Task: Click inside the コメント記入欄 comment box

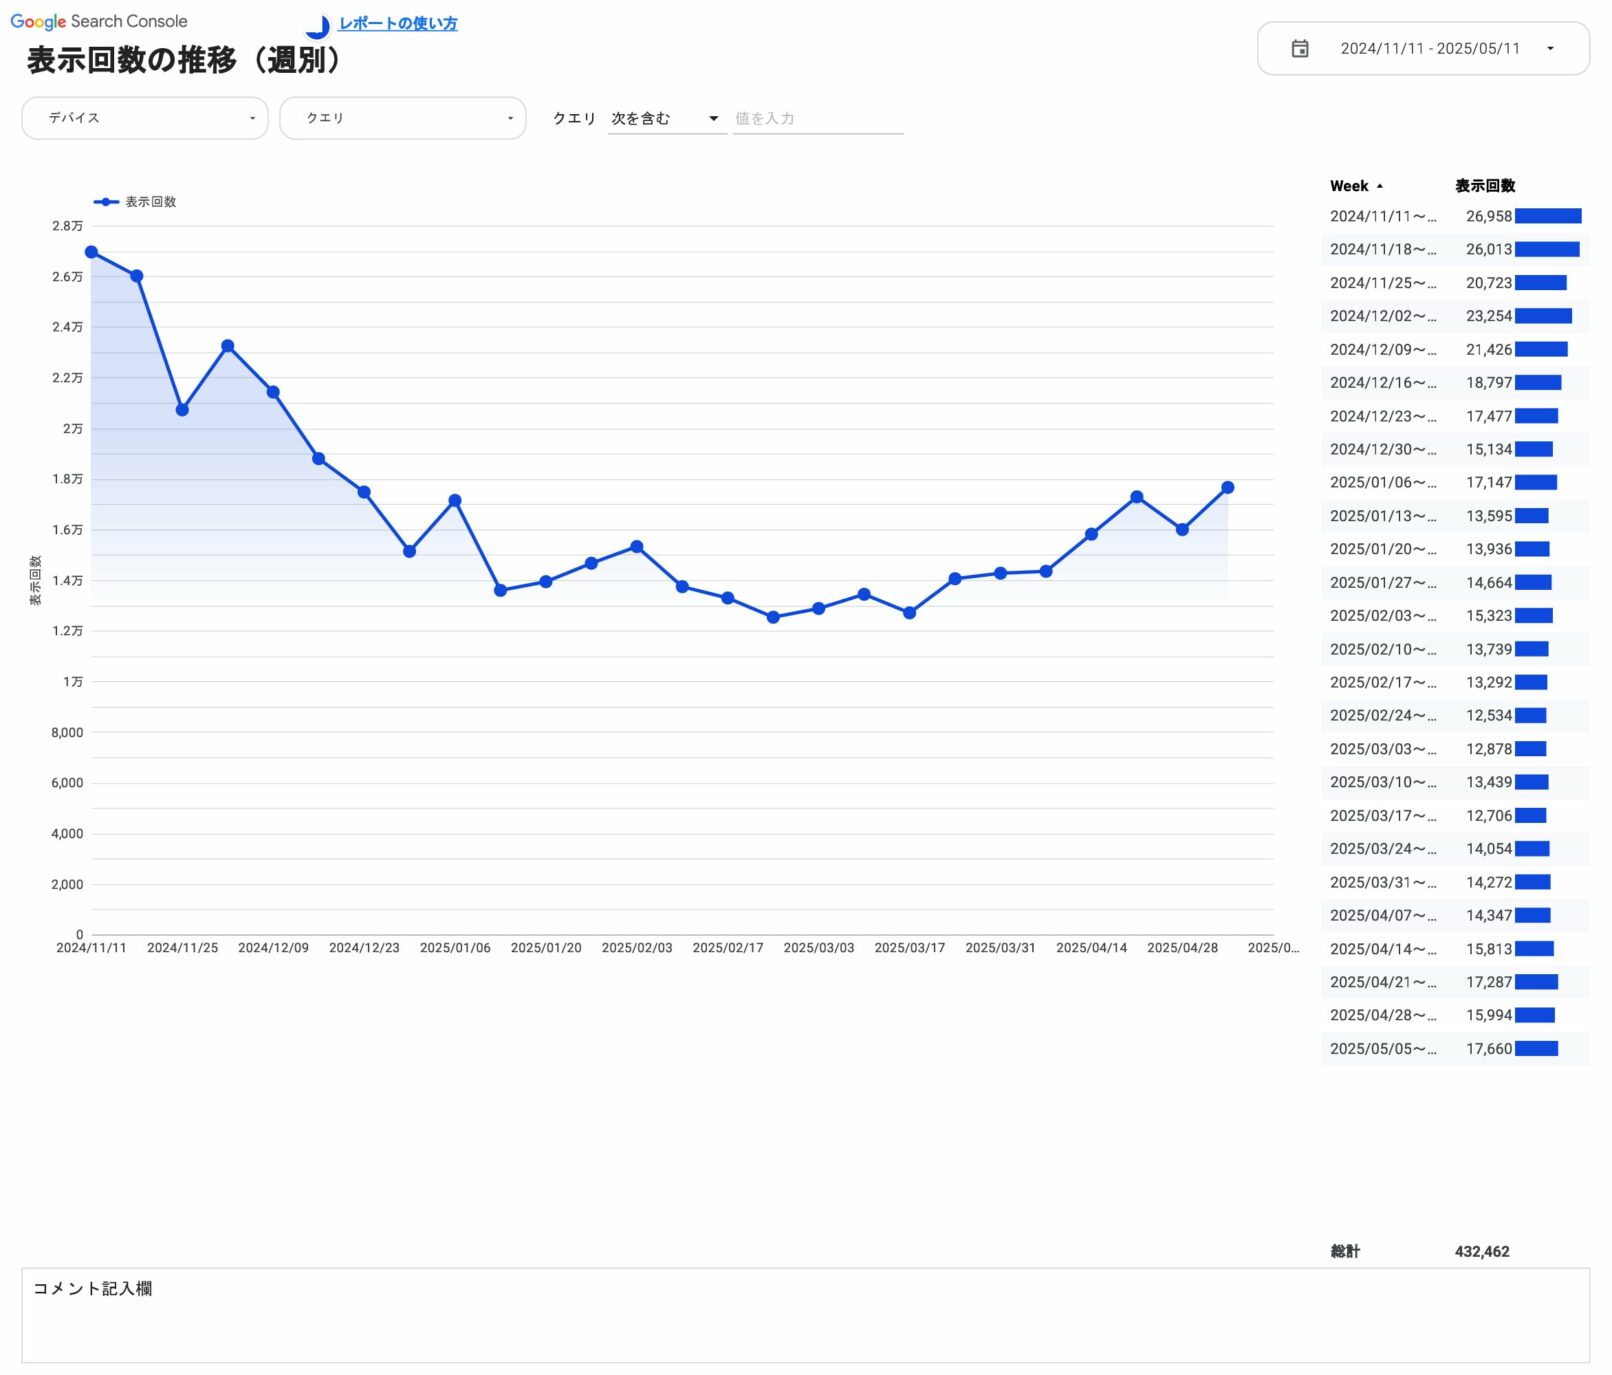Action: click(x=400, y=1320)
